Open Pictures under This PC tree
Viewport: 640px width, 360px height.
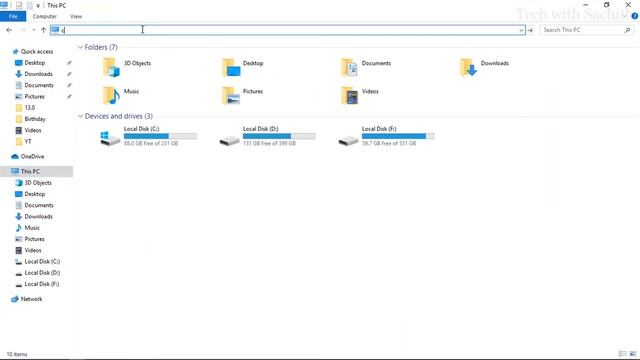34,239
